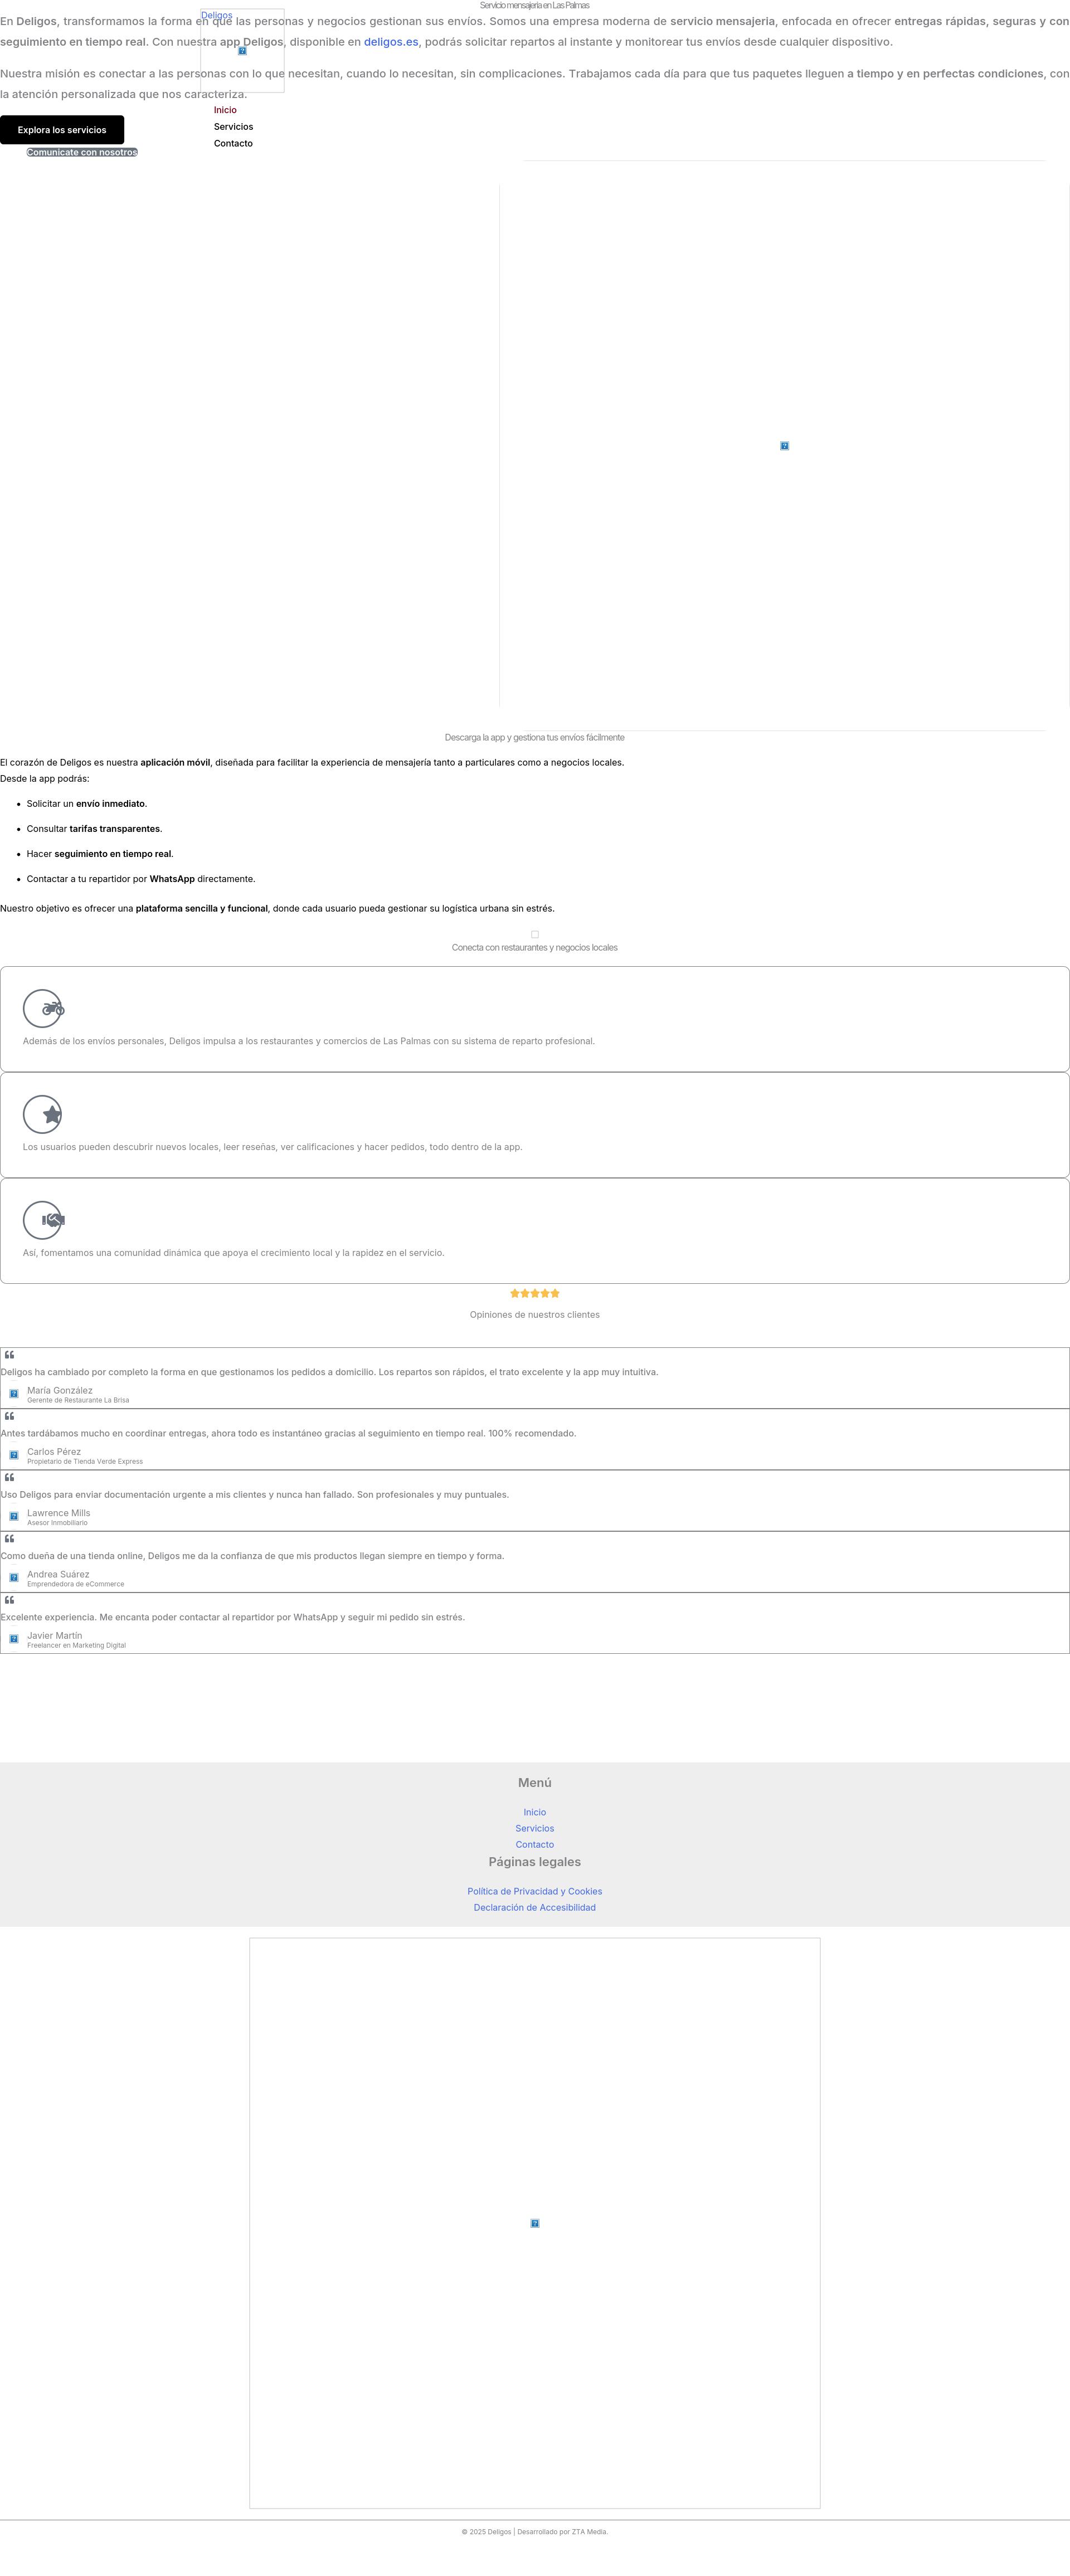
Task: Click the Deligos logo link
Action: click(241, 50)
